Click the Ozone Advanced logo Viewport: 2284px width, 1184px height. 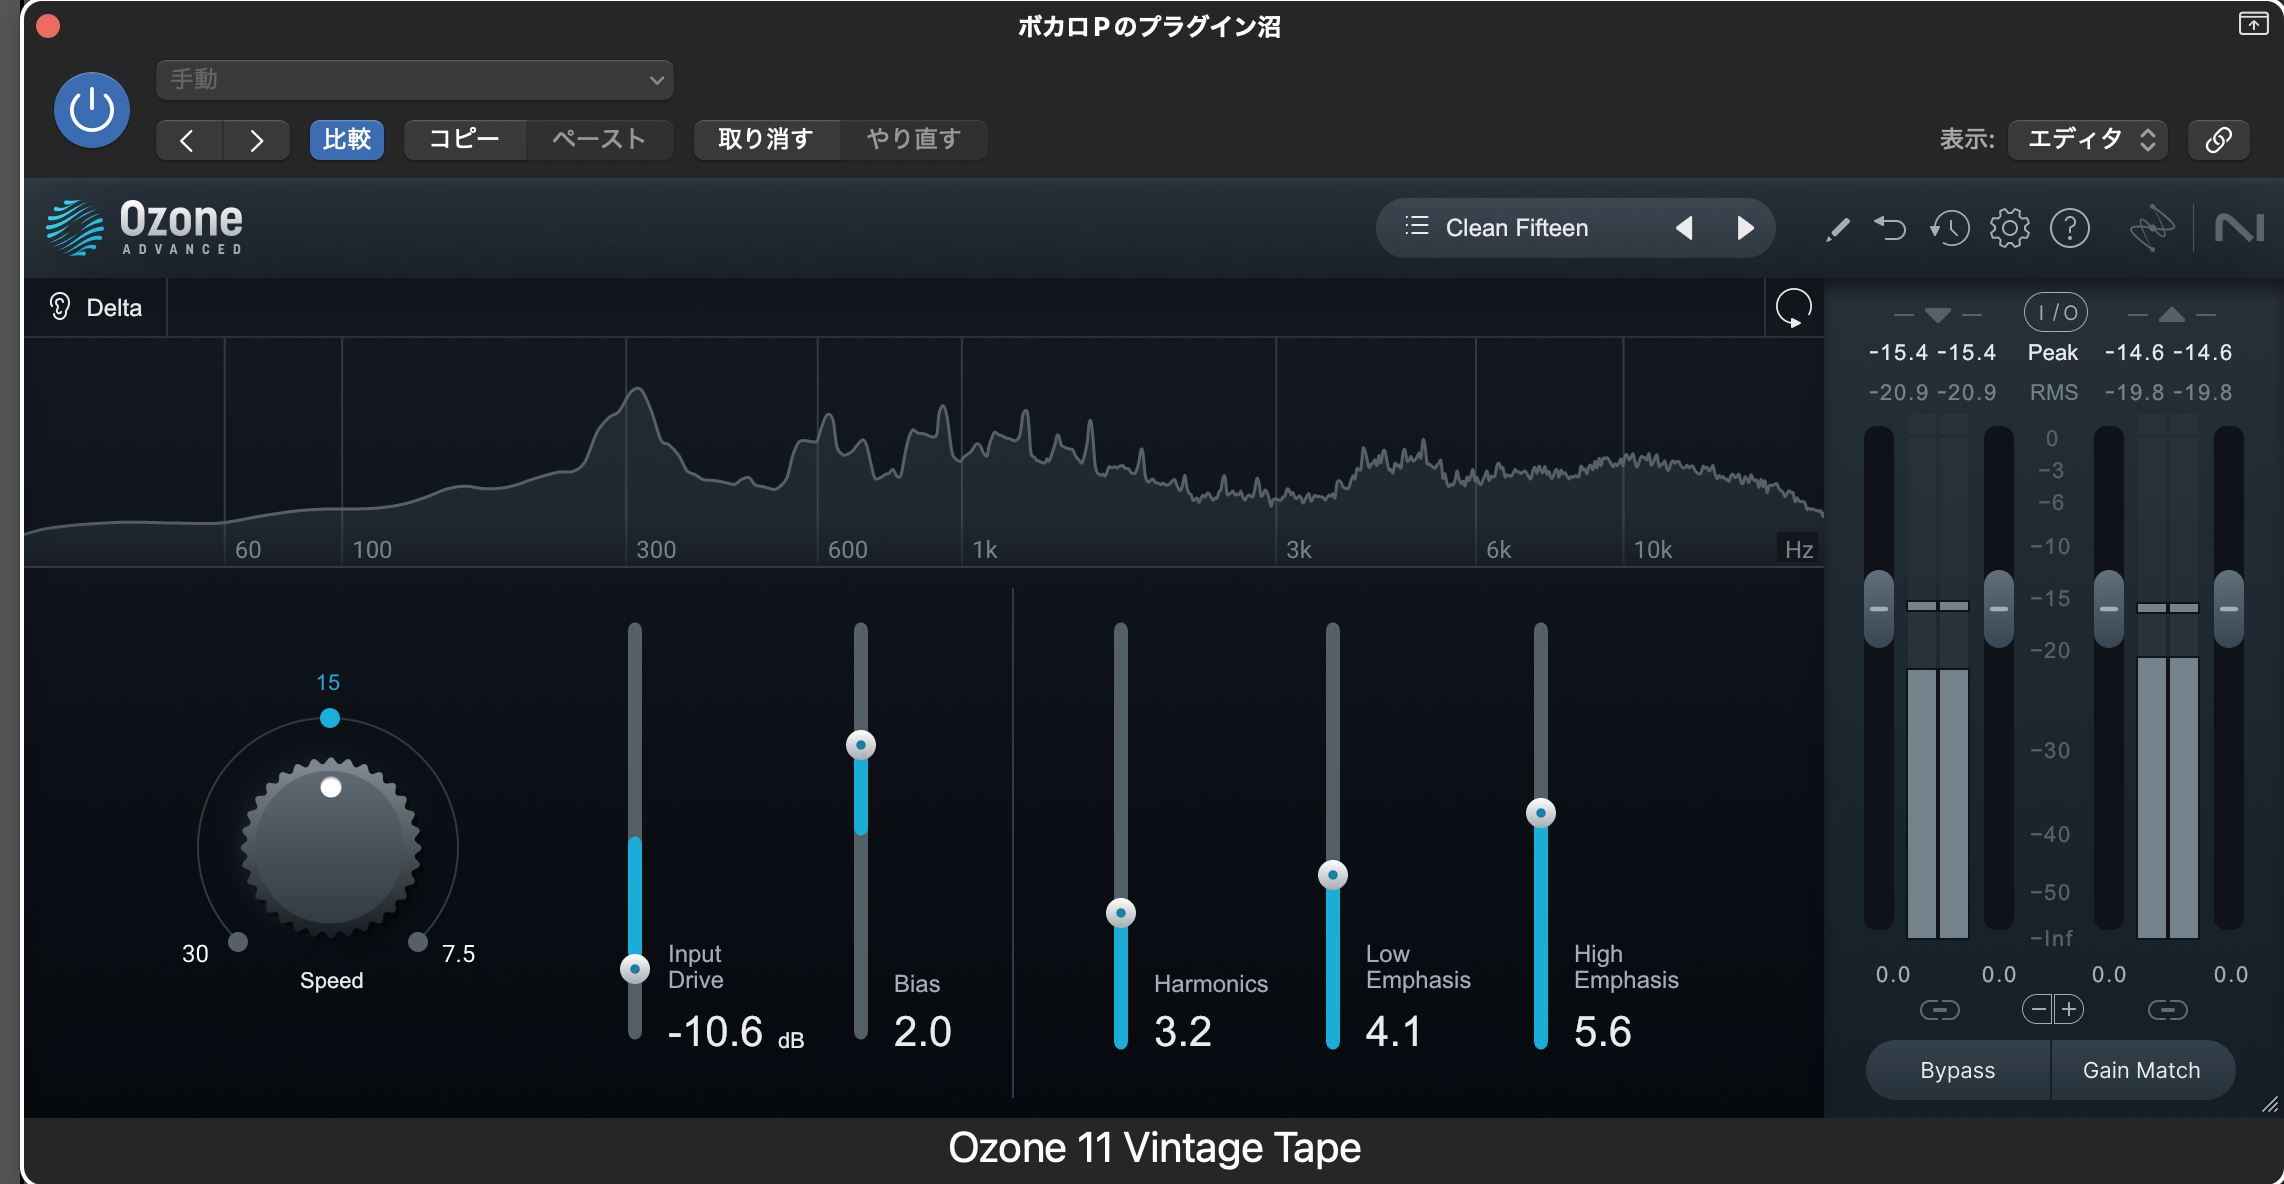pyautogui.click(x=145, y=227)
